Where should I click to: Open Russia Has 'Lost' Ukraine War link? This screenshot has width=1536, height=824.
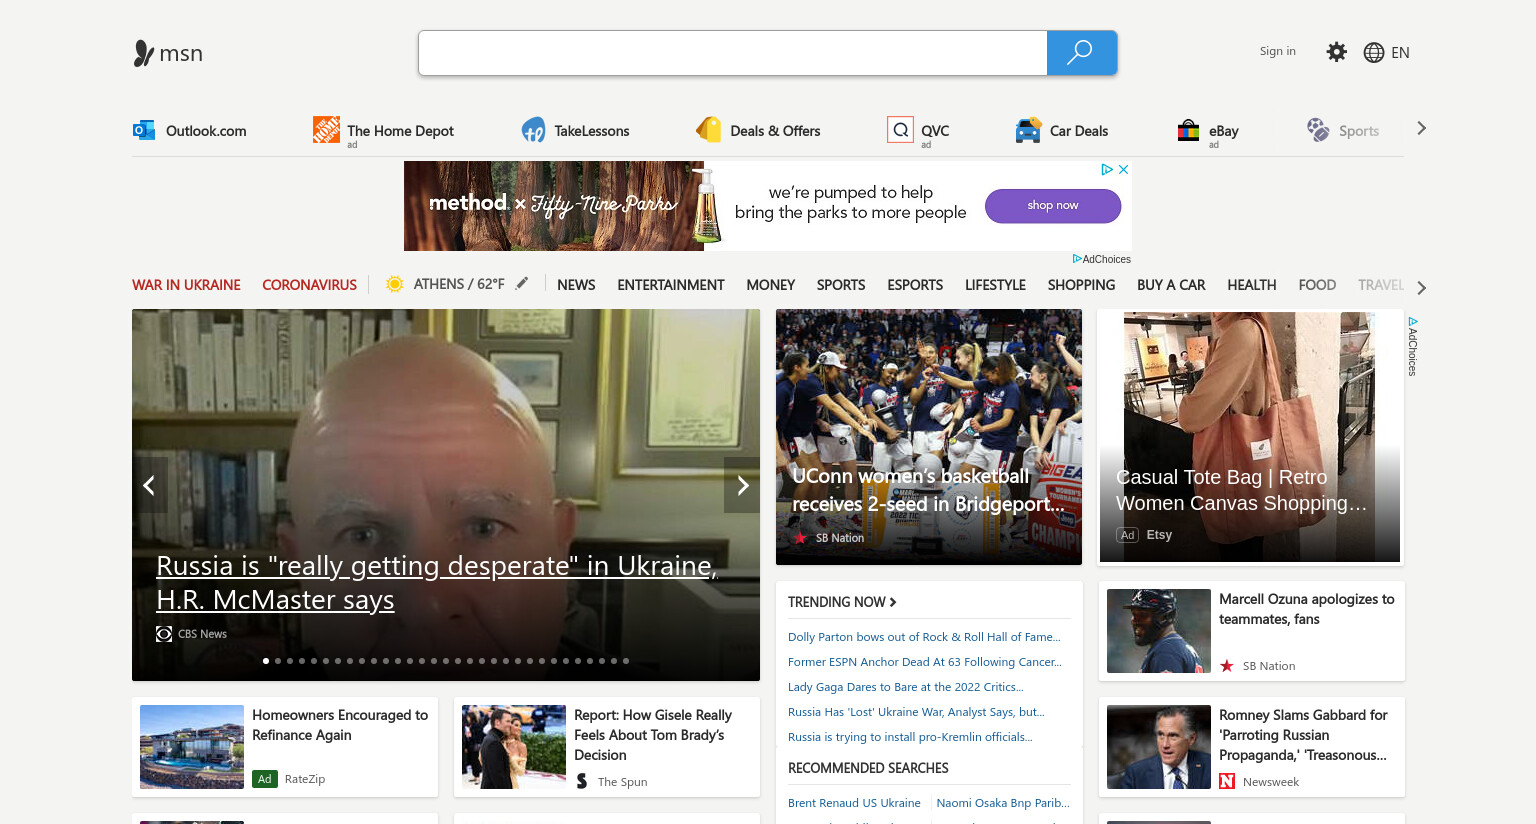point(916,712)
